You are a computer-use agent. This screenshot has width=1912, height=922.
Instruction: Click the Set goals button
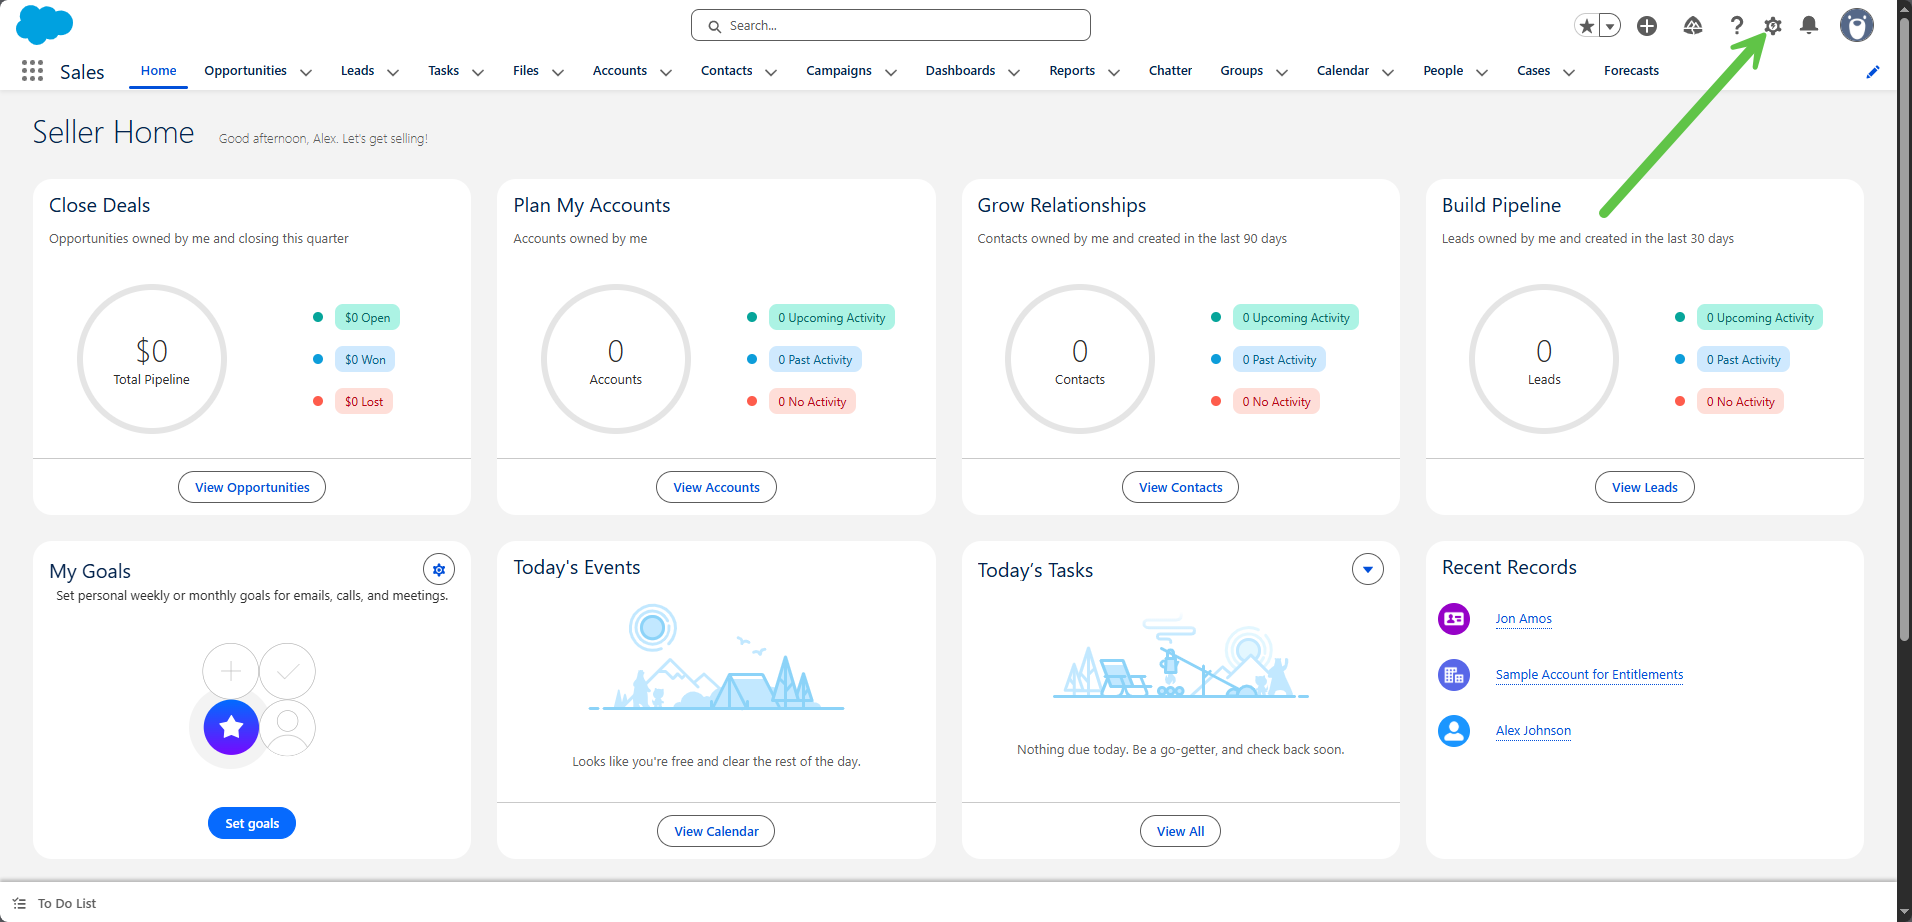(x=252, y=823)
